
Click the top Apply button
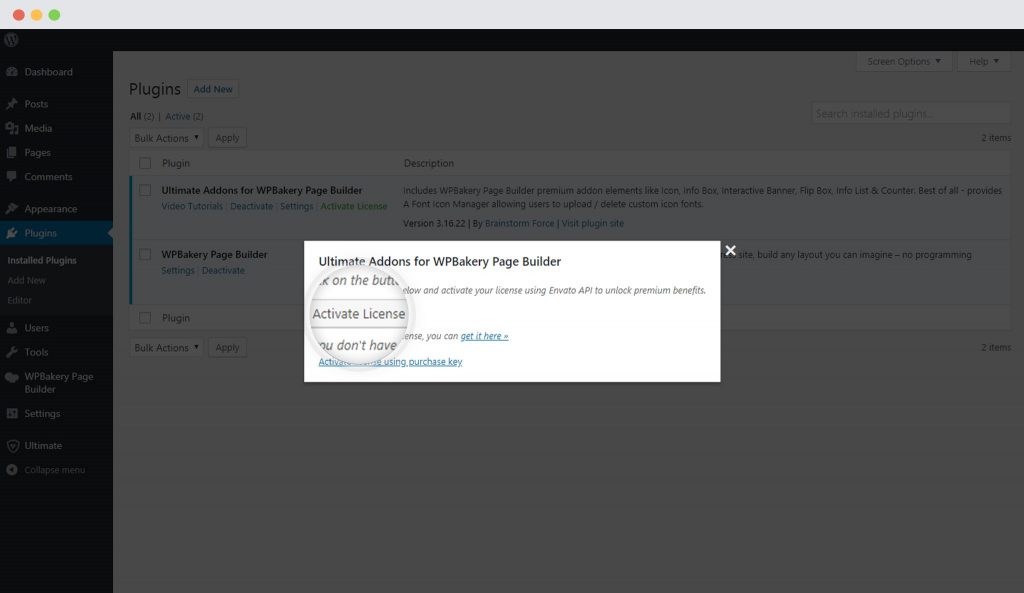[227, 138]
